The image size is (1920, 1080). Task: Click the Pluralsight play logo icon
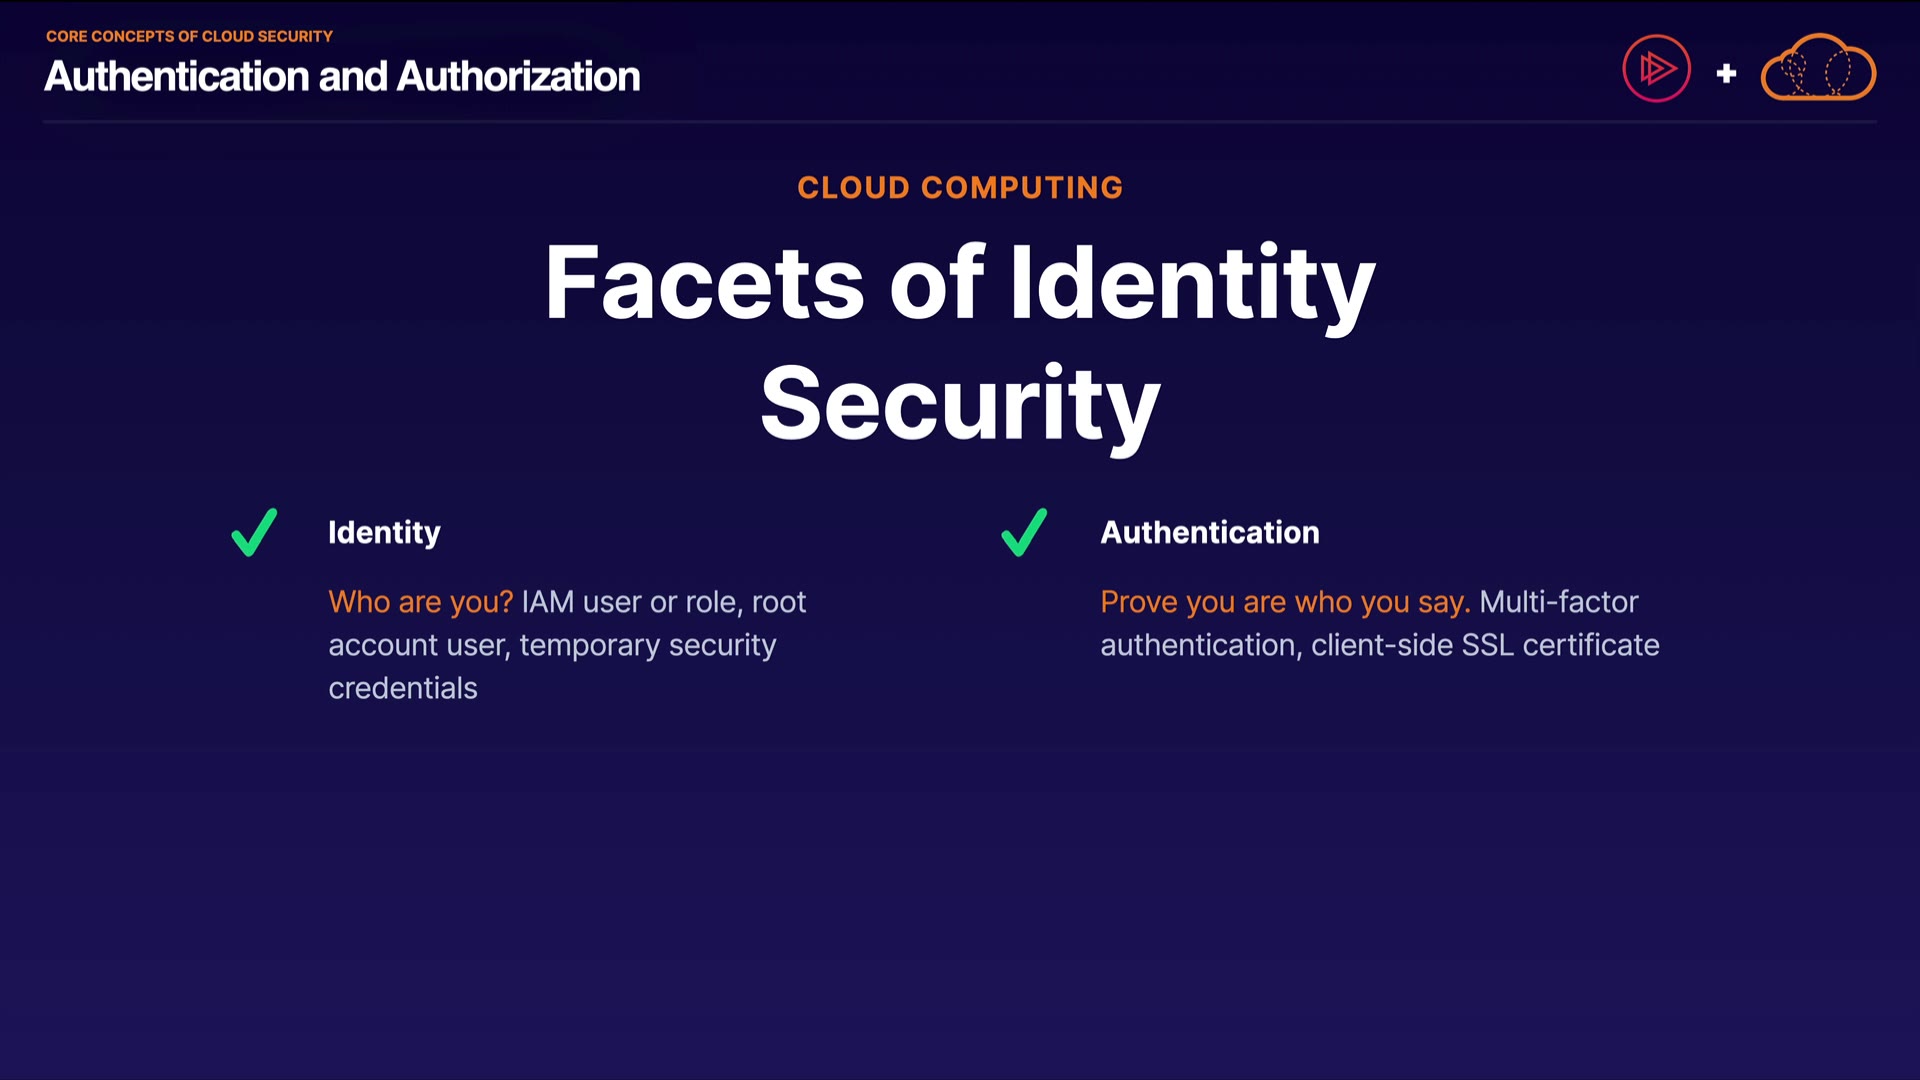pyautogui.click(x=1656, y=69)
